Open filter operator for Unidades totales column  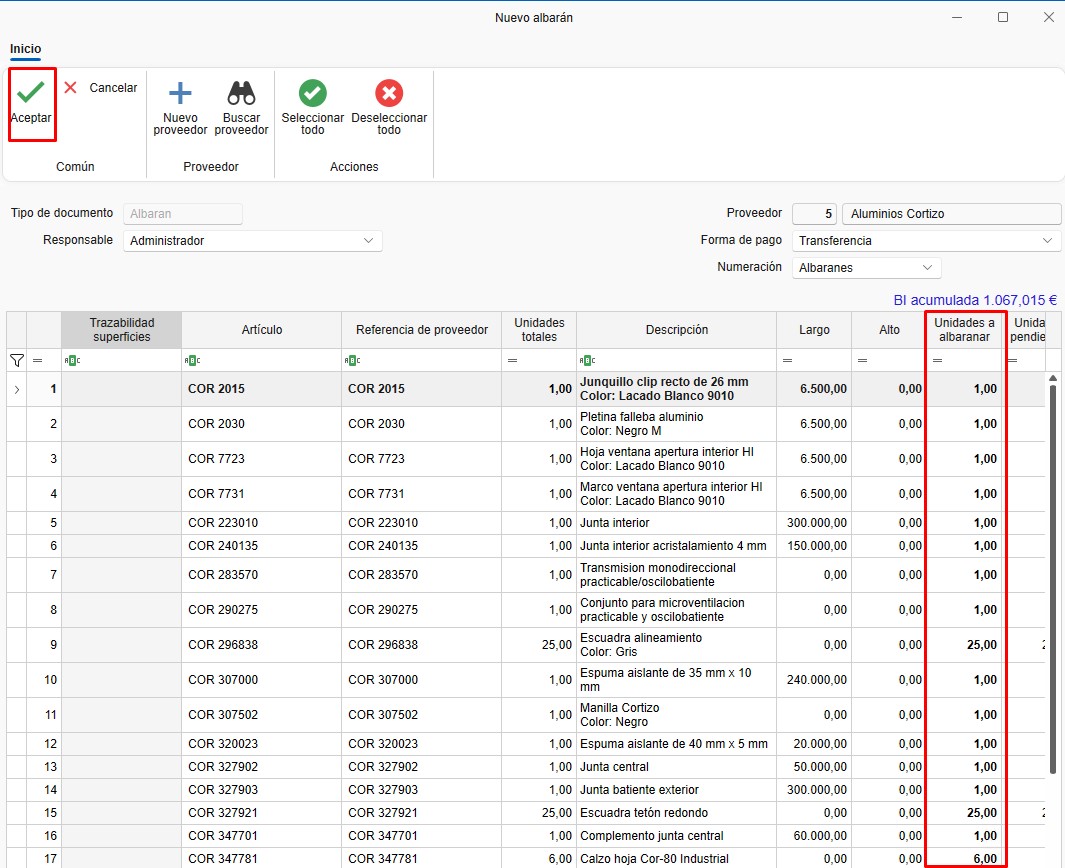(x=513, y=361)
